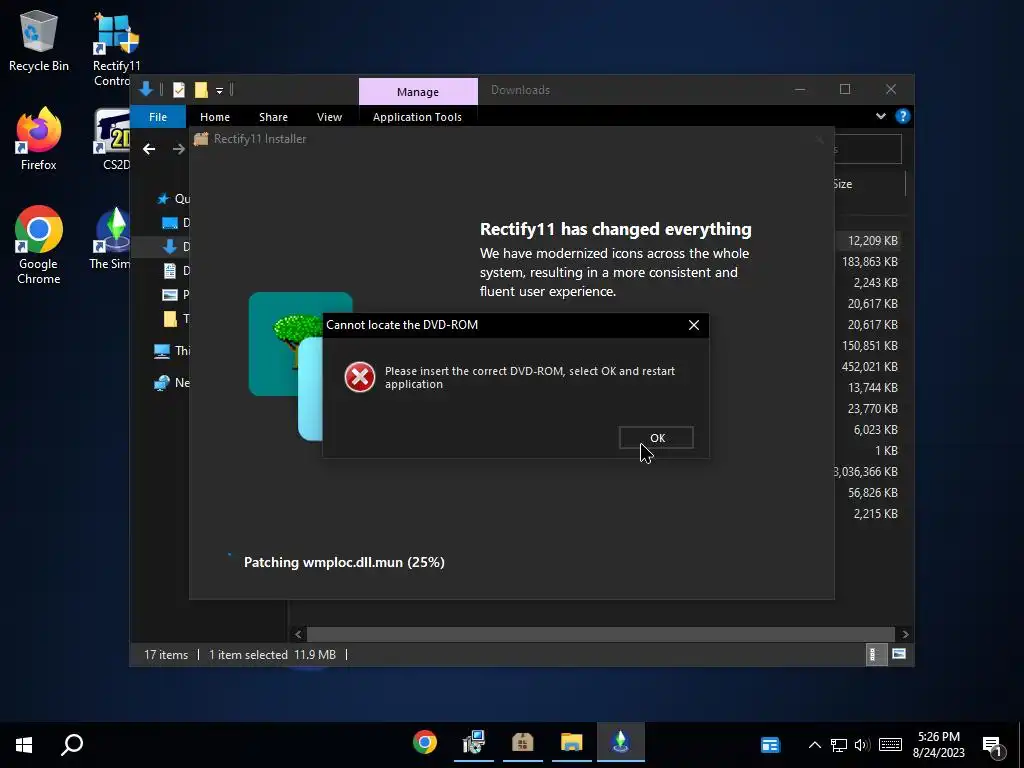Click the horizontal scrollbar track in Explorer
Screen dimensions: 1024x768
tap(600, 634)
